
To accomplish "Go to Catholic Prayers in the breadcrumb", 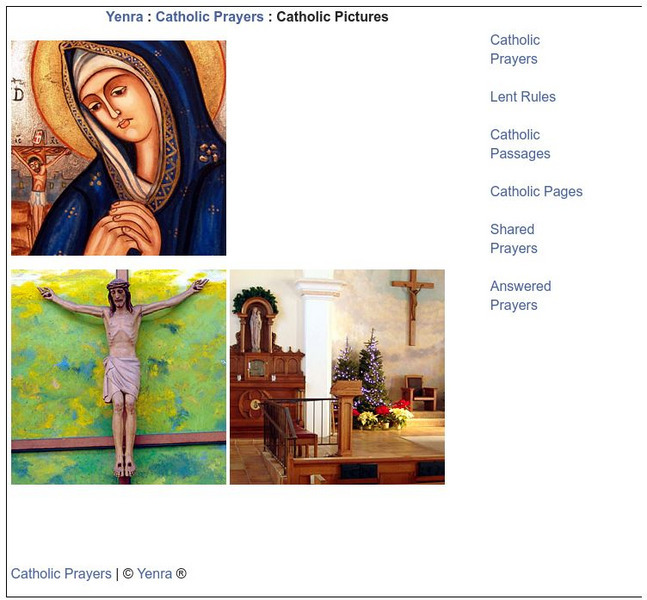I will [209, 17].
